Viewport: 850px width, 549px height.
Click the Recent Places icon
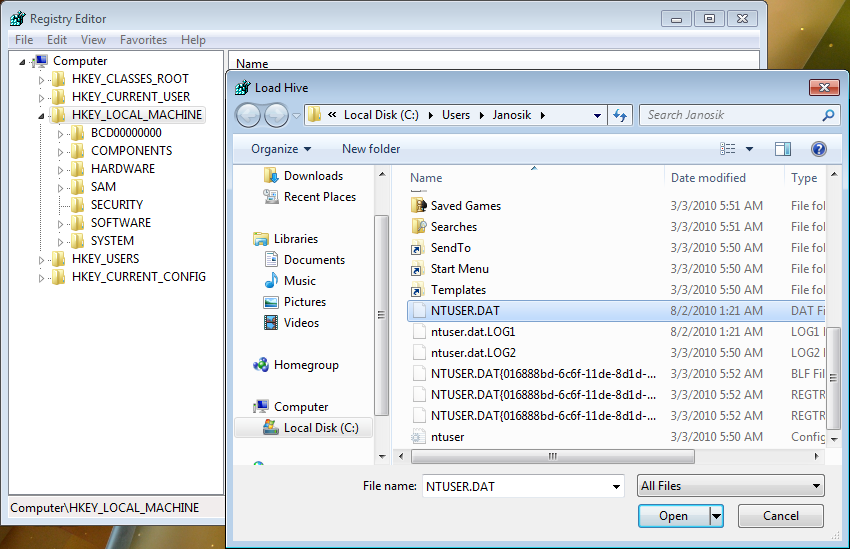(271, 197)
